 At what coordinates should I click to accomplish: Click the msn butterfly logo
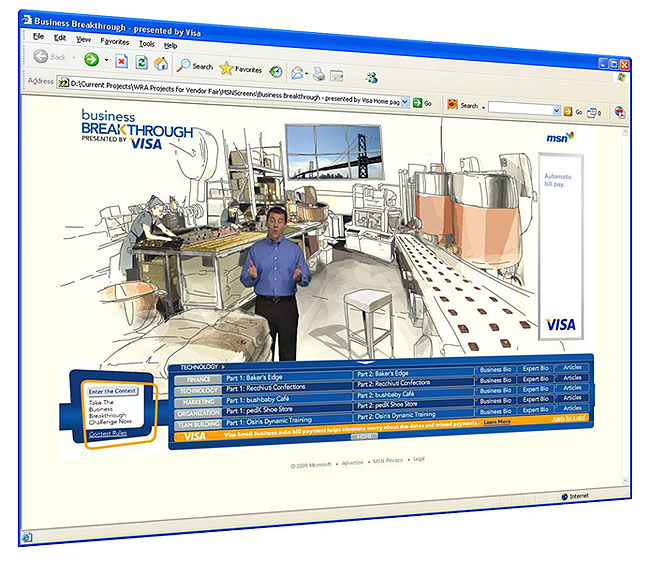560,137
